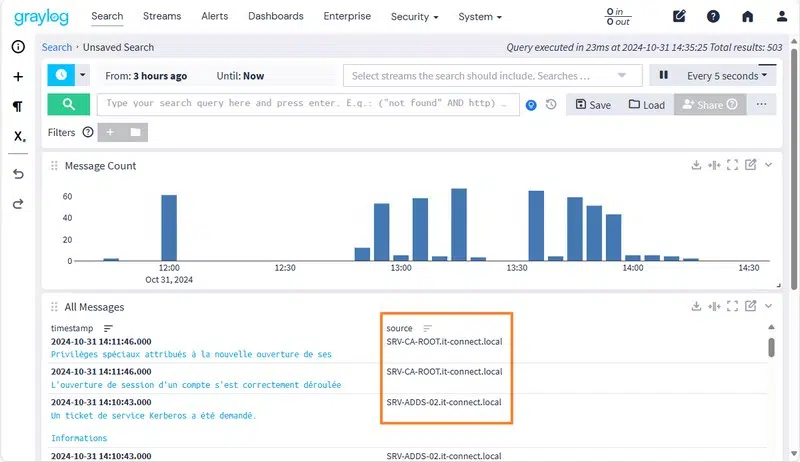Toggle sort on source column
Screen dimensions: 800x462
(428, 328)
